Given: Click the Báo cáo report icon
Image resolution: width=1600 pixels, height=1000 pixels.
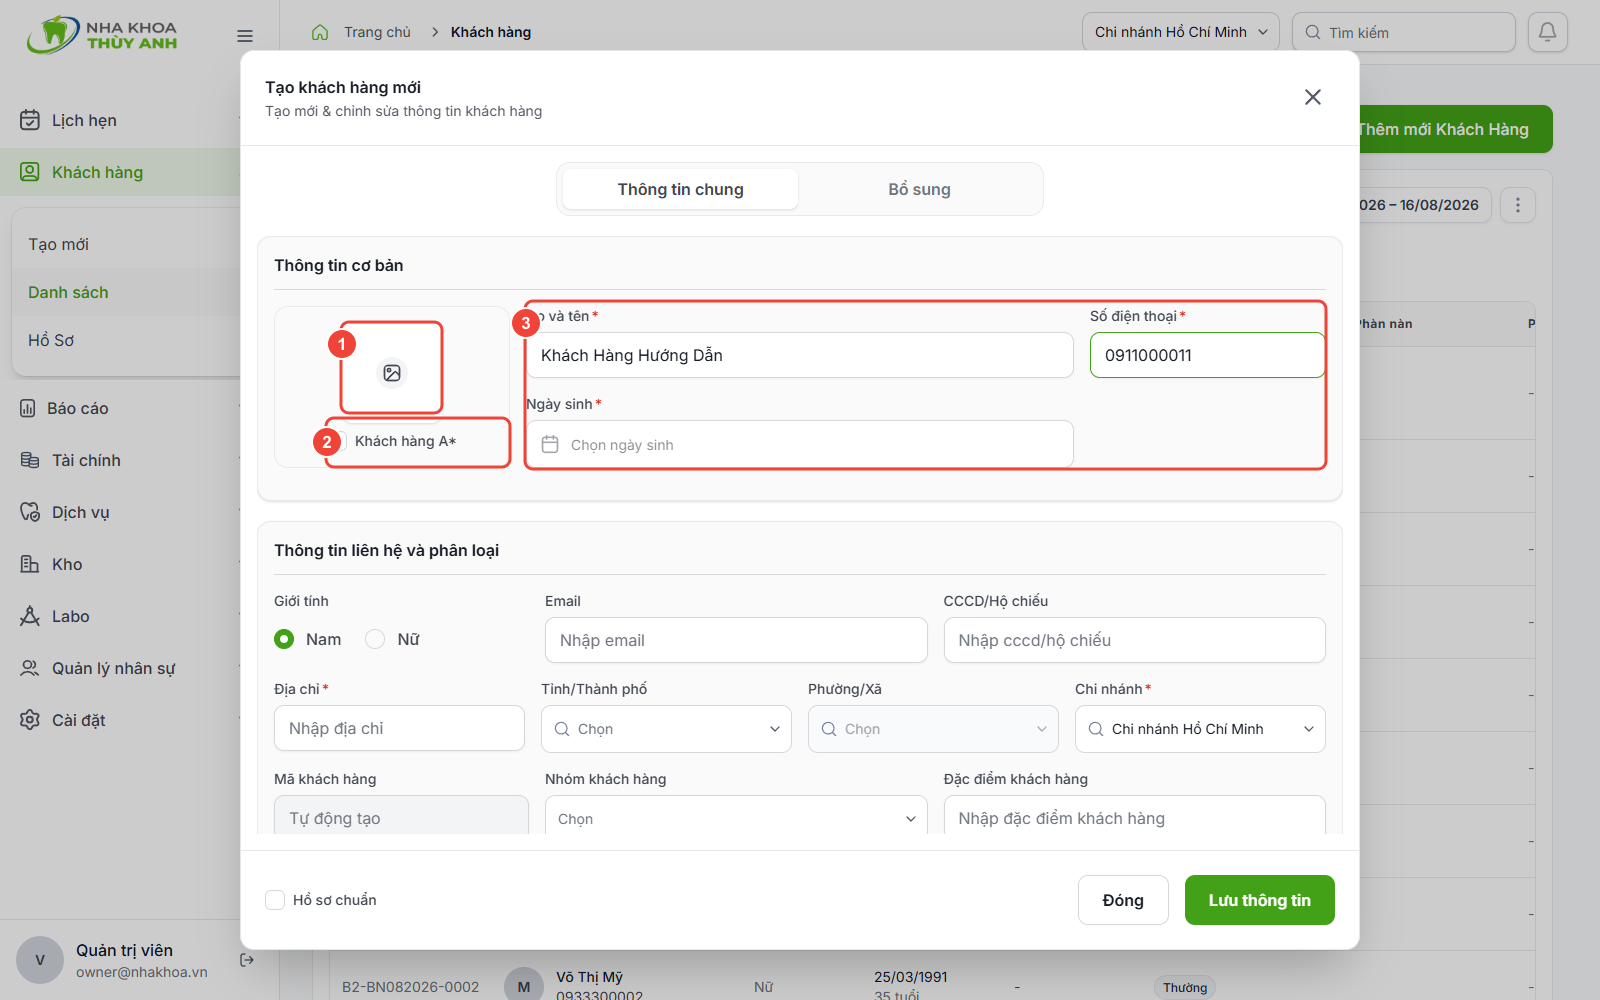Looking at the screenshot, I should click(x=28, y=408).
